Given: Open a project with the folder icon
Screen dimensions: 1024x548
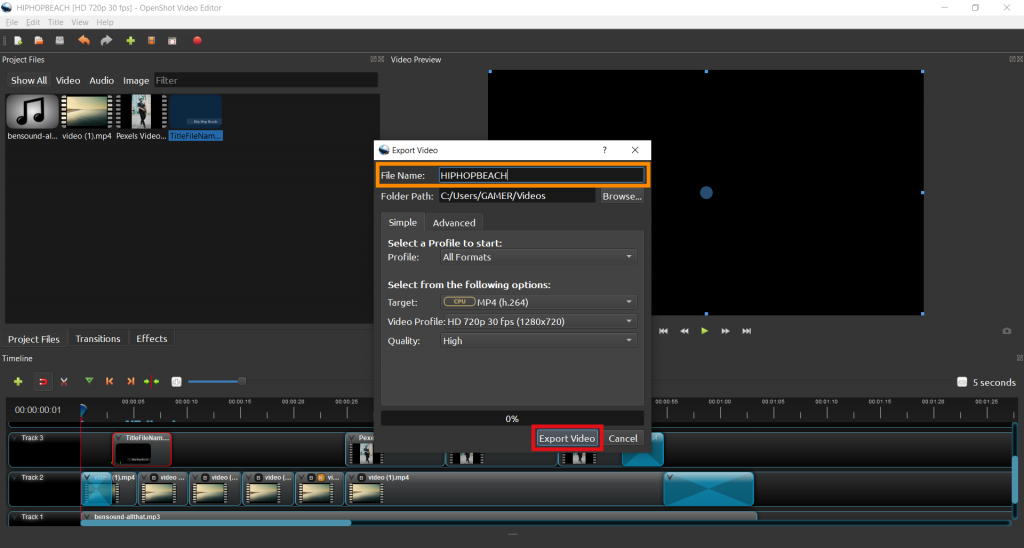Looking at the screenshot, I should tap(39, 40).
